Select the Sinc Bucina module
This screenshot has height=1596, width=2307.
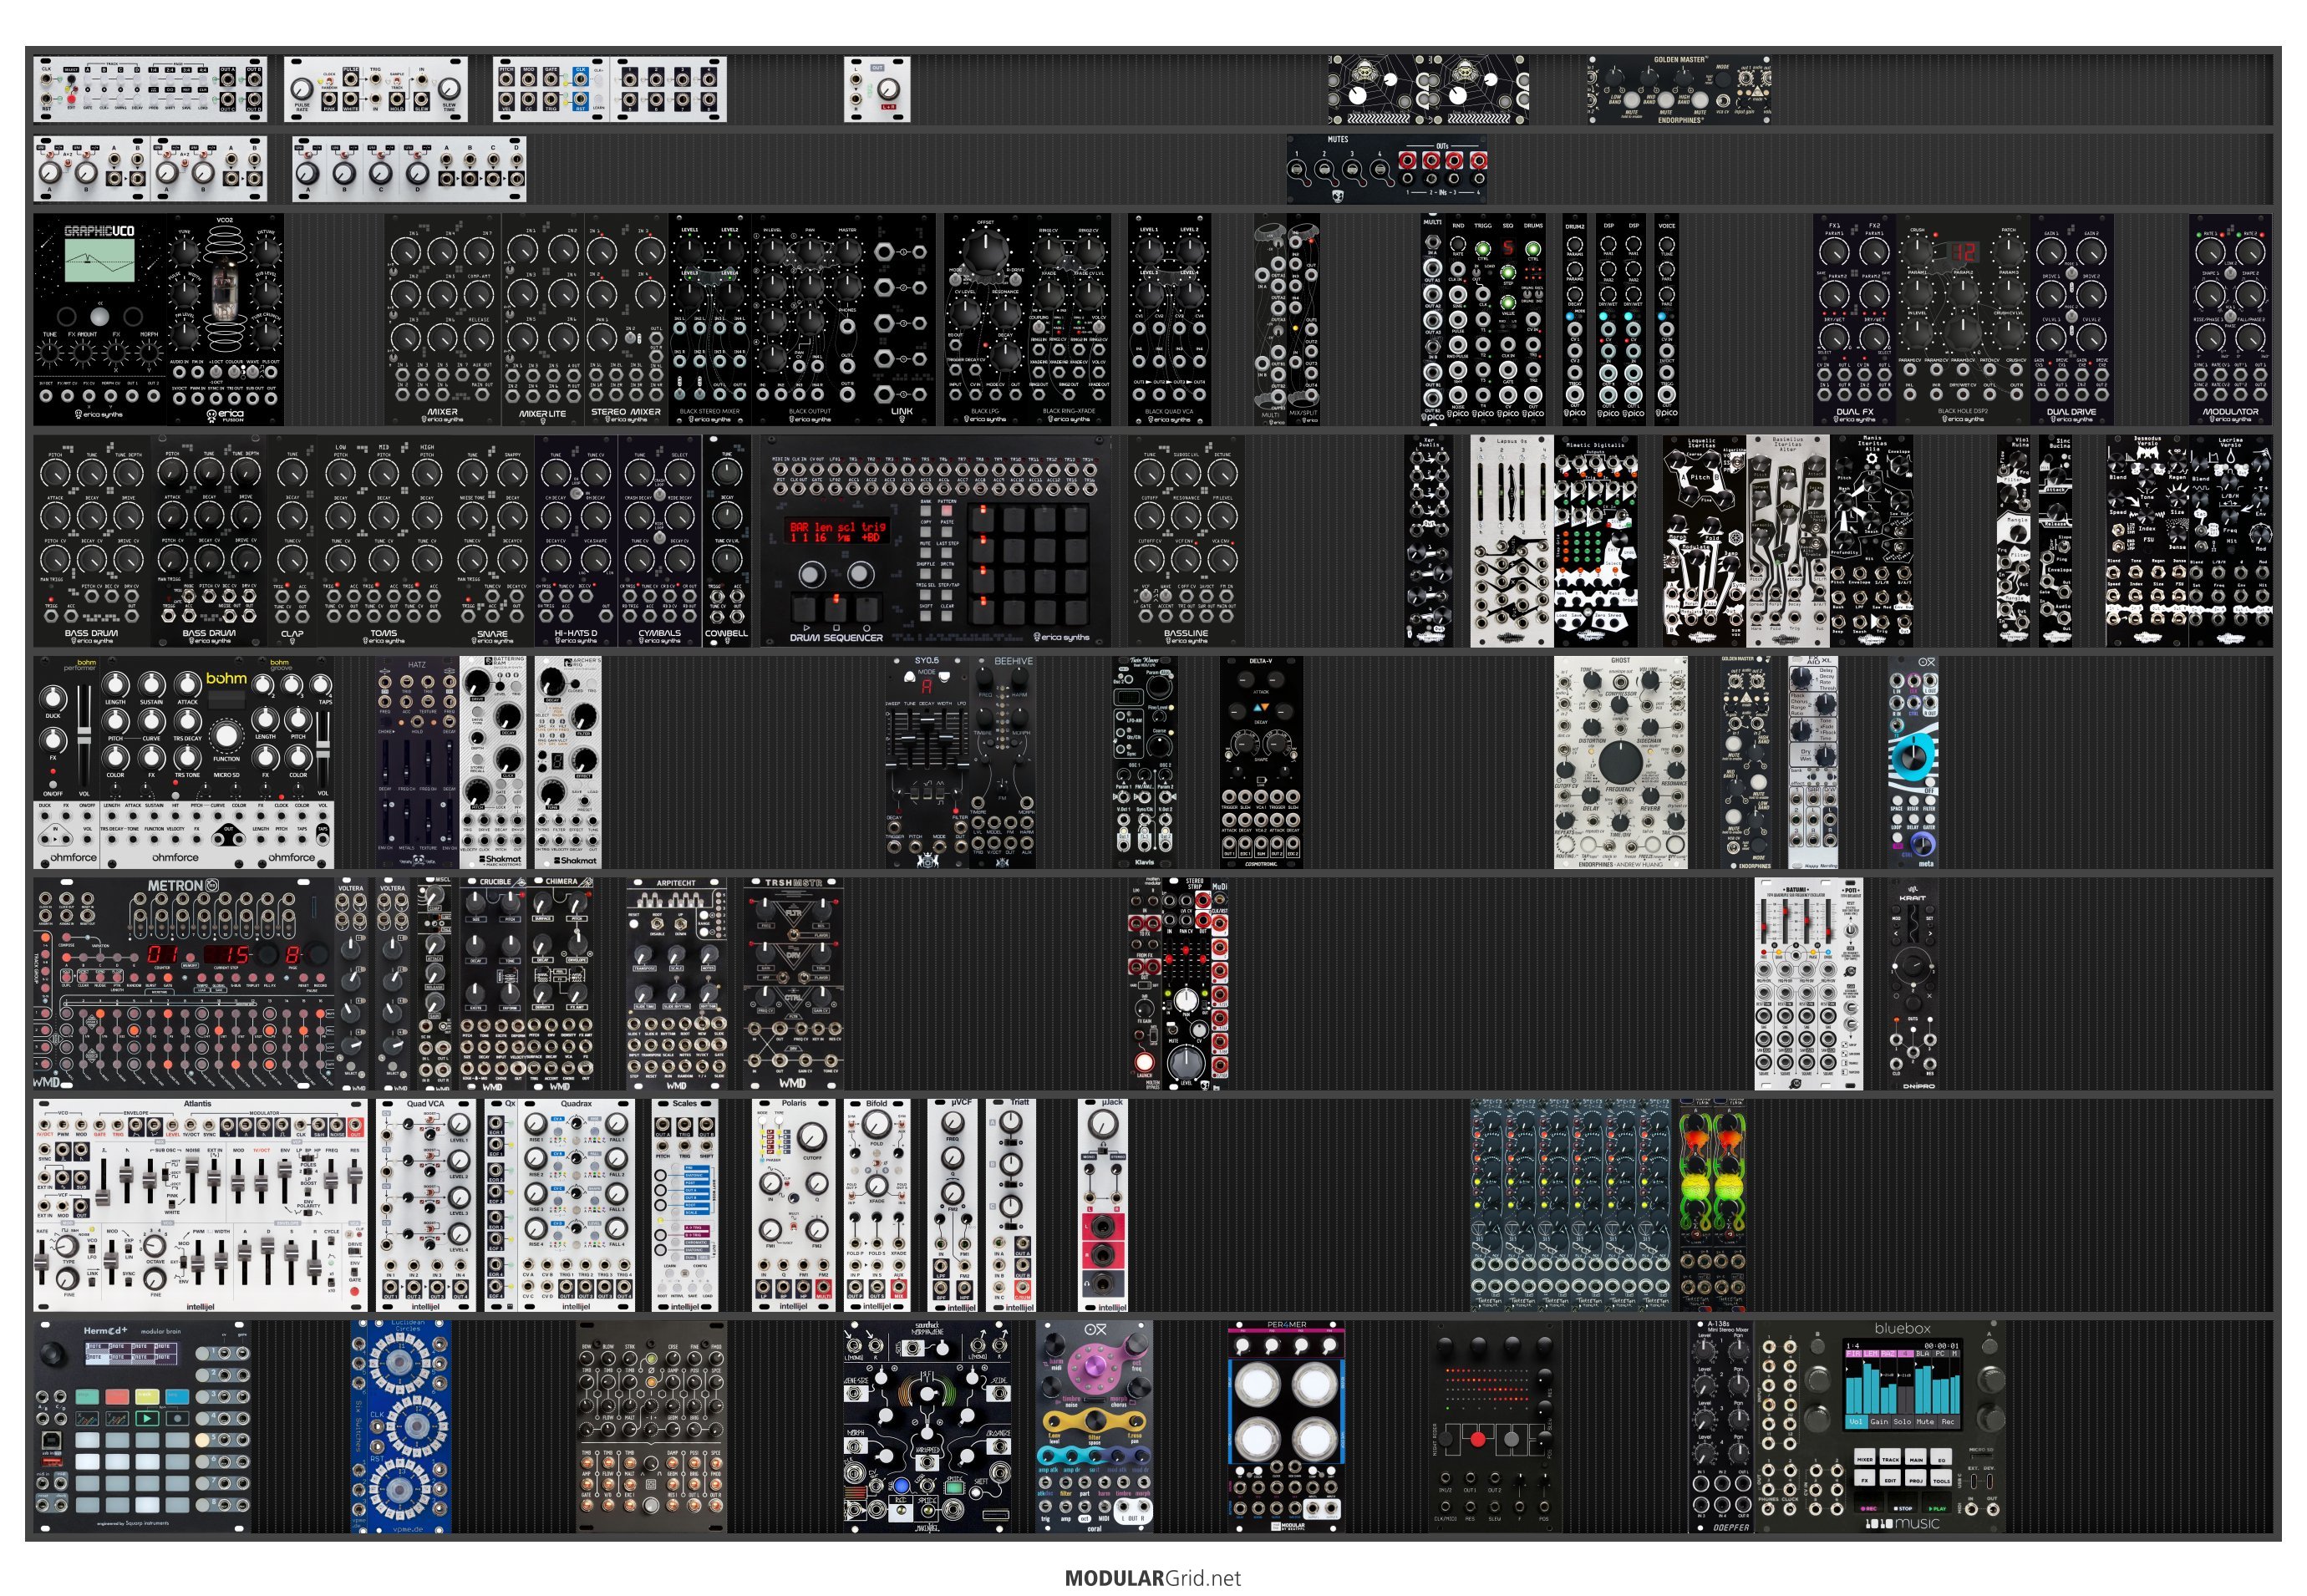click(2056, 541)
